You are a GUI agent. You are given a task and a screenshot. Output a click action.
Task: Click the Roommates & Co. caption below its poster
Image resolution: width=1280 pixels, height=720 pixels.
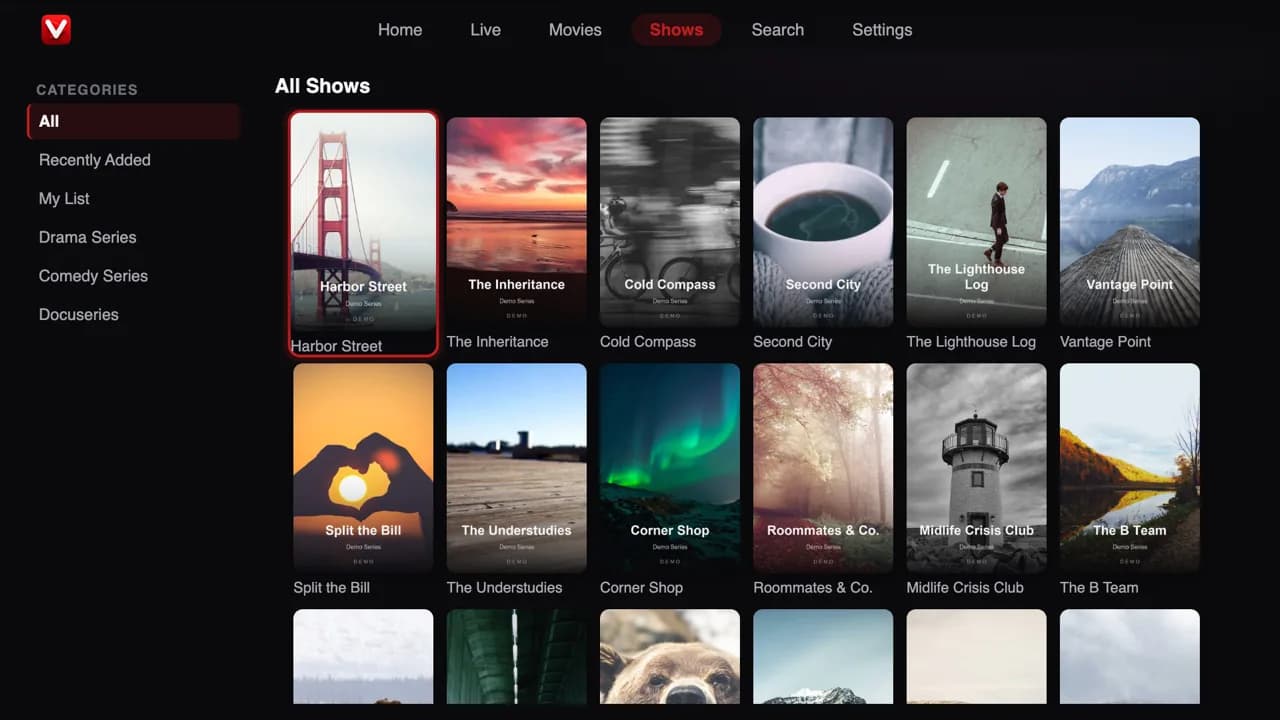pos(813,588)
